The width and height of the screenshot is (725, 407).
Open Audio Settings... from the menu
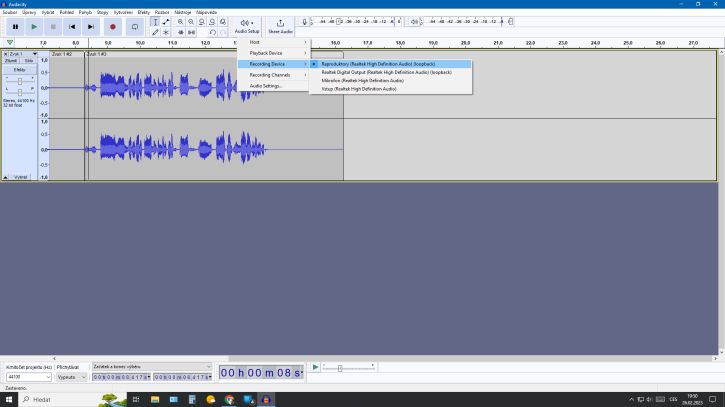pos(273,86)
